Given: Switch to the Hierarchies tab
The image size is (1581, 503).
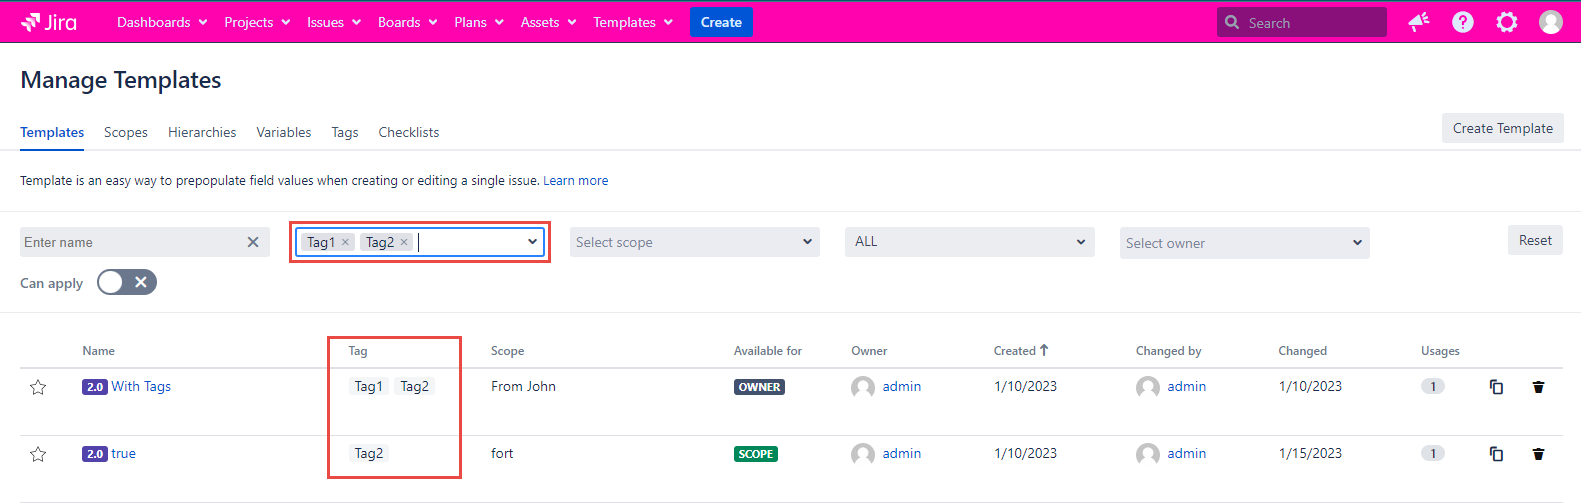Looking at the screenshot, I should tap(202, 132).
